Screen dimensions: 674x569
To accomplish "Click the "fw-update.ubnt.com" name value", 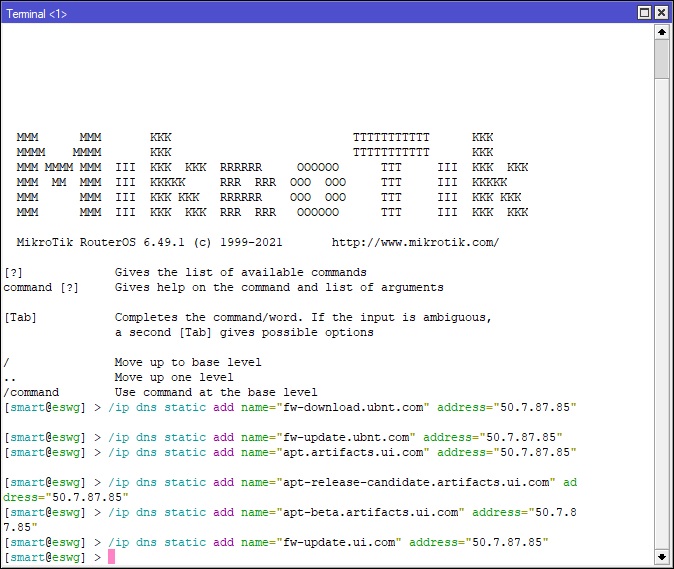I will [x=346, y=437].
